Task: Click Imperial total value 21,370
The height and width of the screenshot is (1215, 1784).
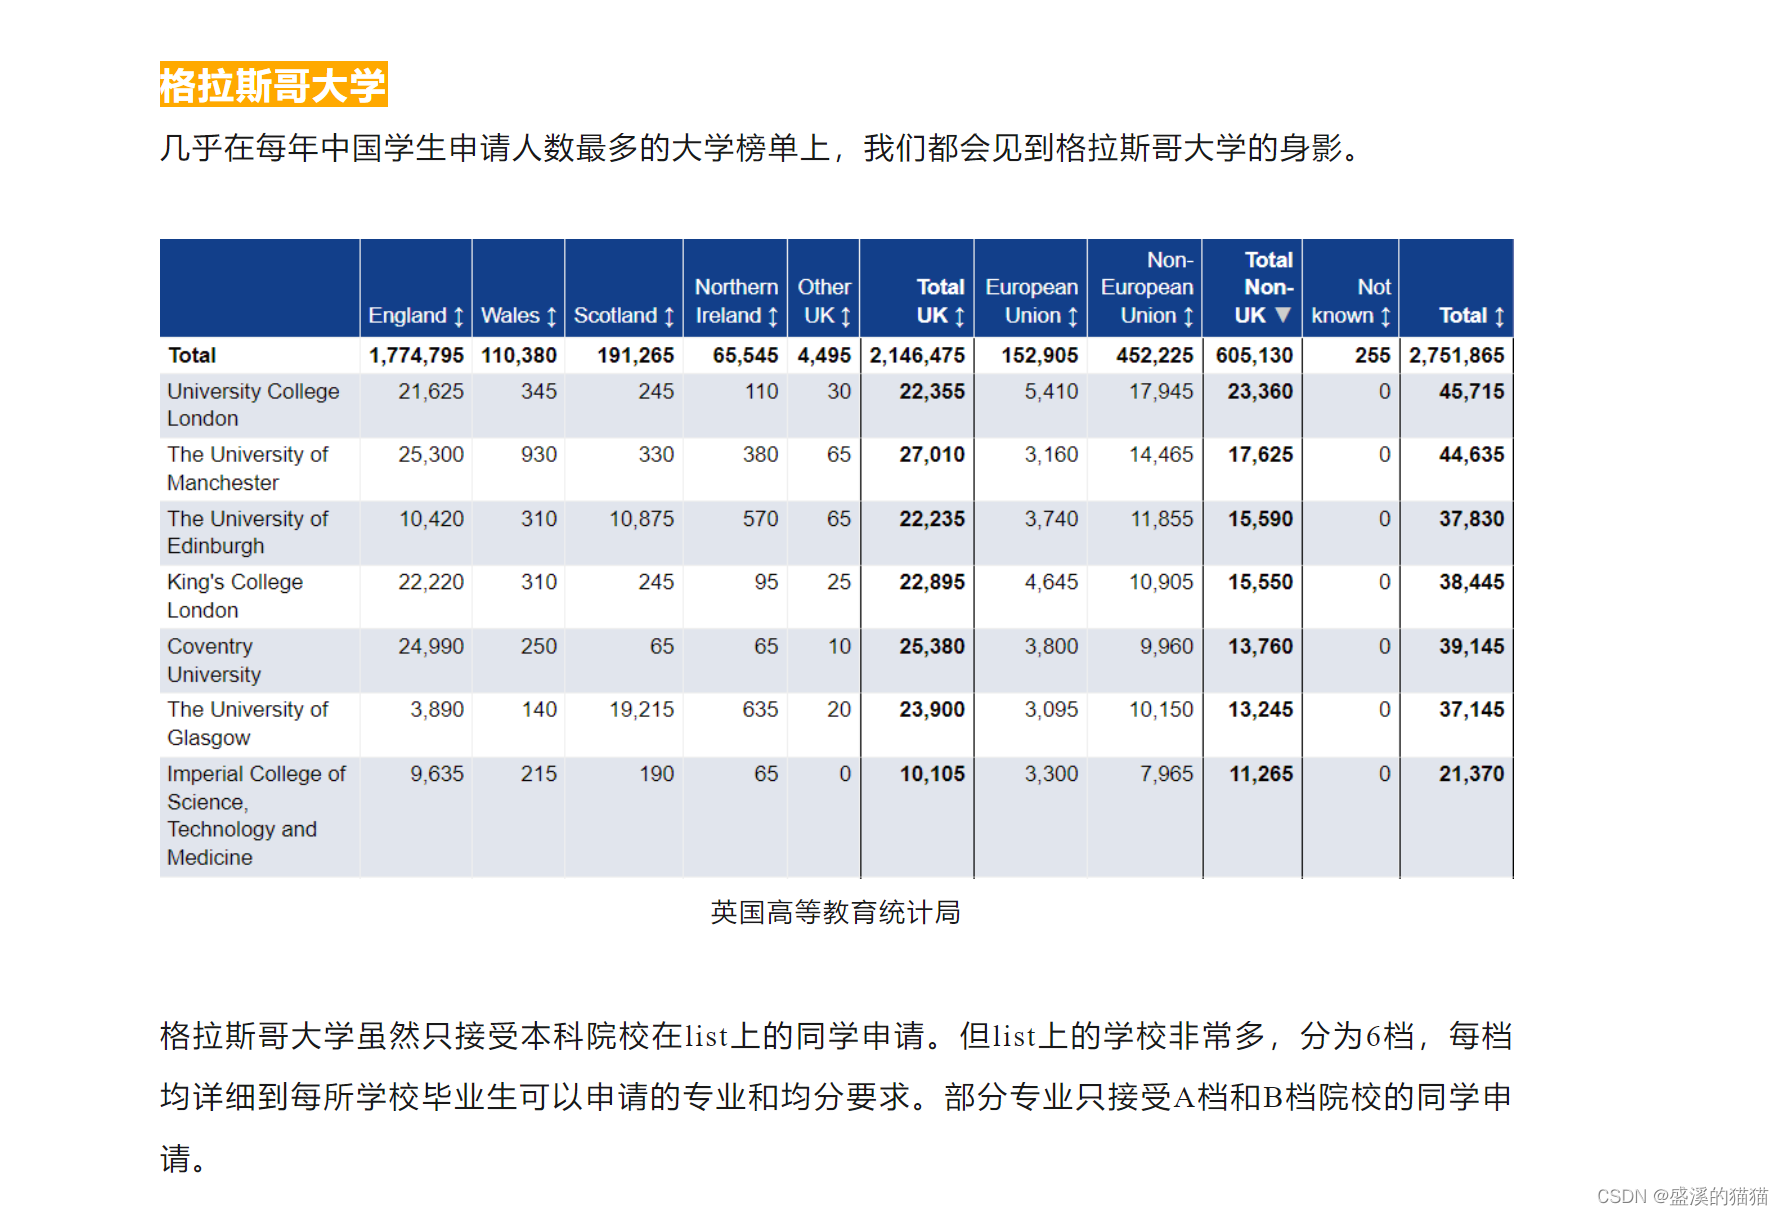Action: (x=1472, y=773)
